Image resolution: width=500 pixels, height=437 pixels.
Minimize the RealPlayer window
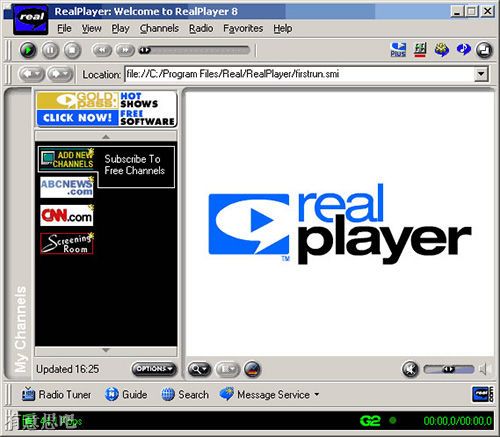(457, 11)
